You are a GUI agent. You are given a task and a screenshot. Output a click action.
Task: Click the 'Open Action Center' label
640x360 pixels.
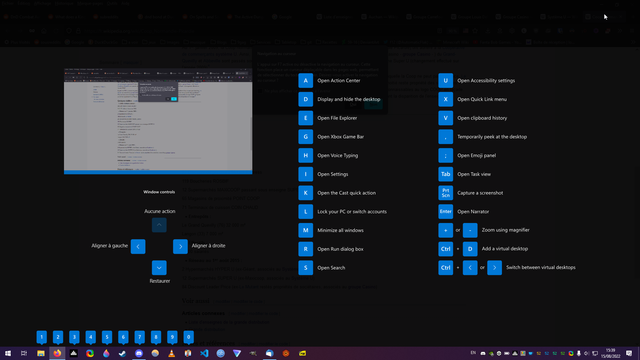coord(339,81)
